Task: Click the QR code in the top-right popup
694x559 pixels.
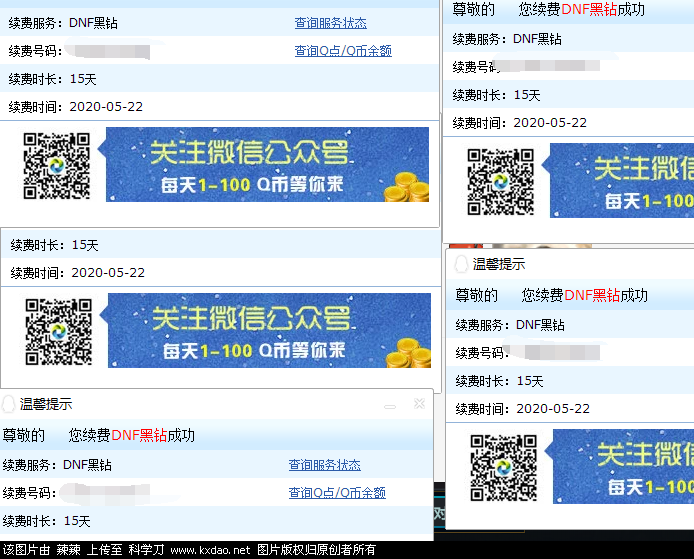Action: (501, 182)
